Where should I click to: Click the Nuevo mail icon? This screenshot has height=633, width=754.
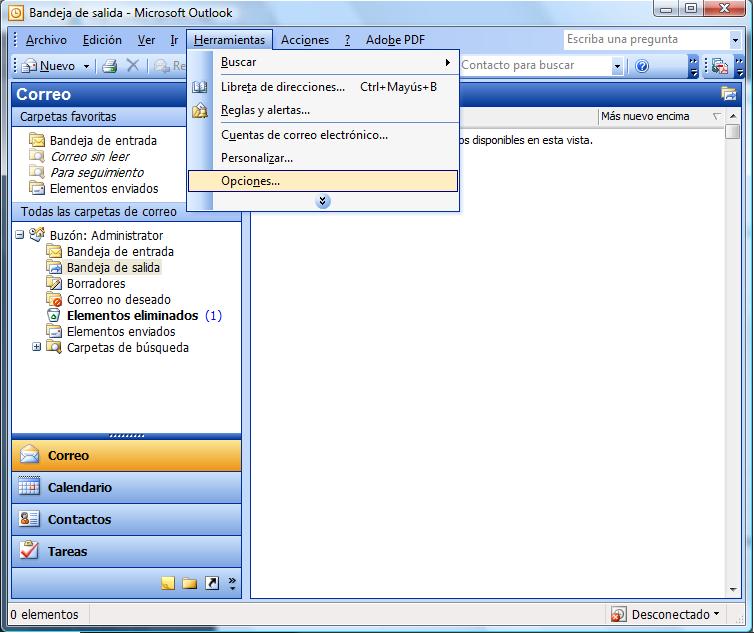click(x=29, y=65)
